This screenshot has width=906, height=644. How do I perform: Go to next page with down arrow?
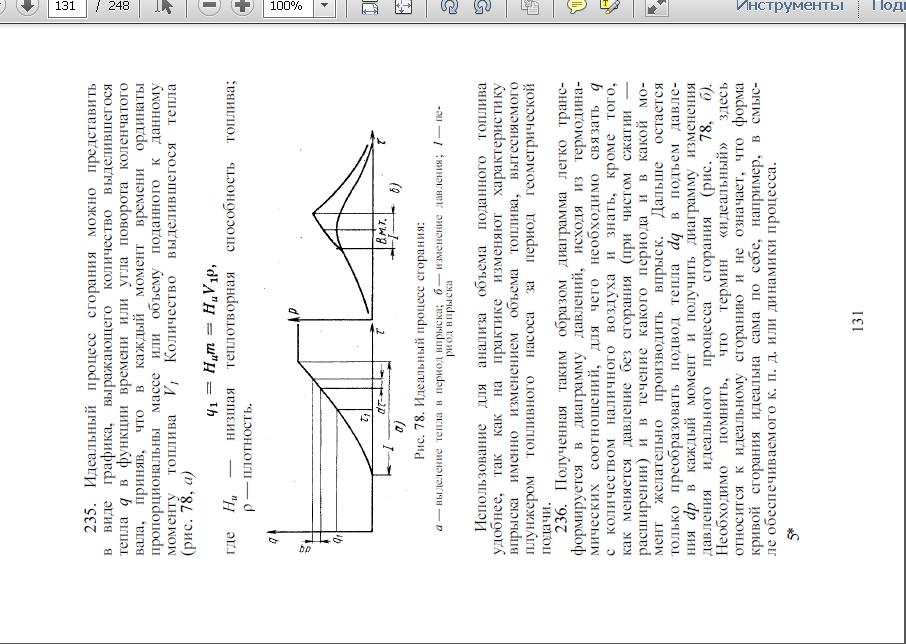[x=28, y=6]
